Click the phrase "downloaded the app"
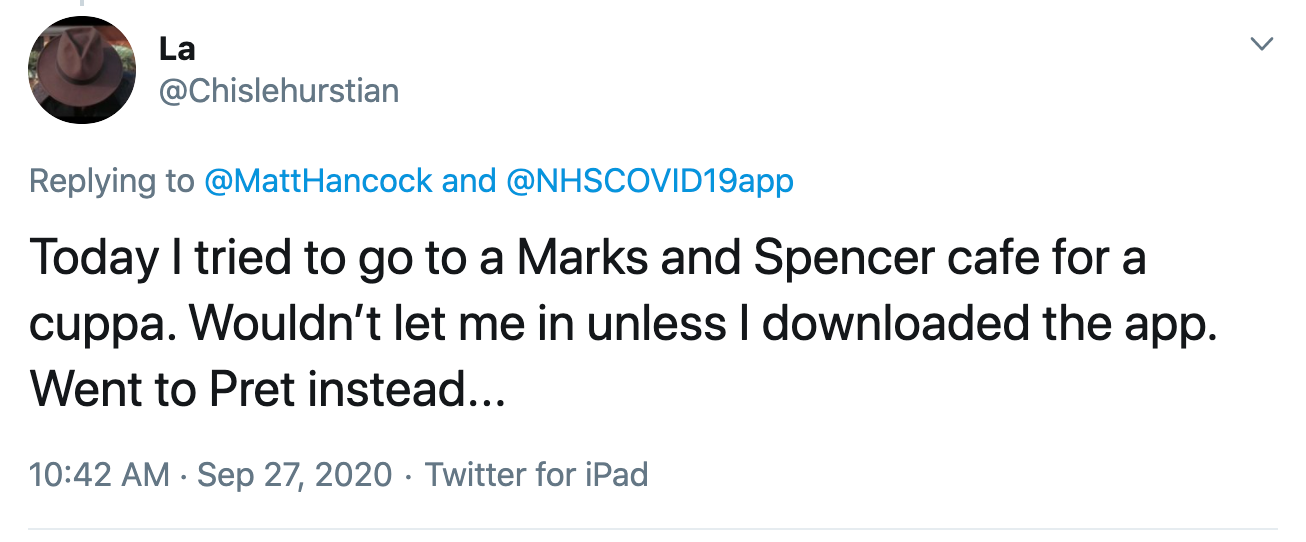This screenshot has height=542, width=1306. (990, 324)
